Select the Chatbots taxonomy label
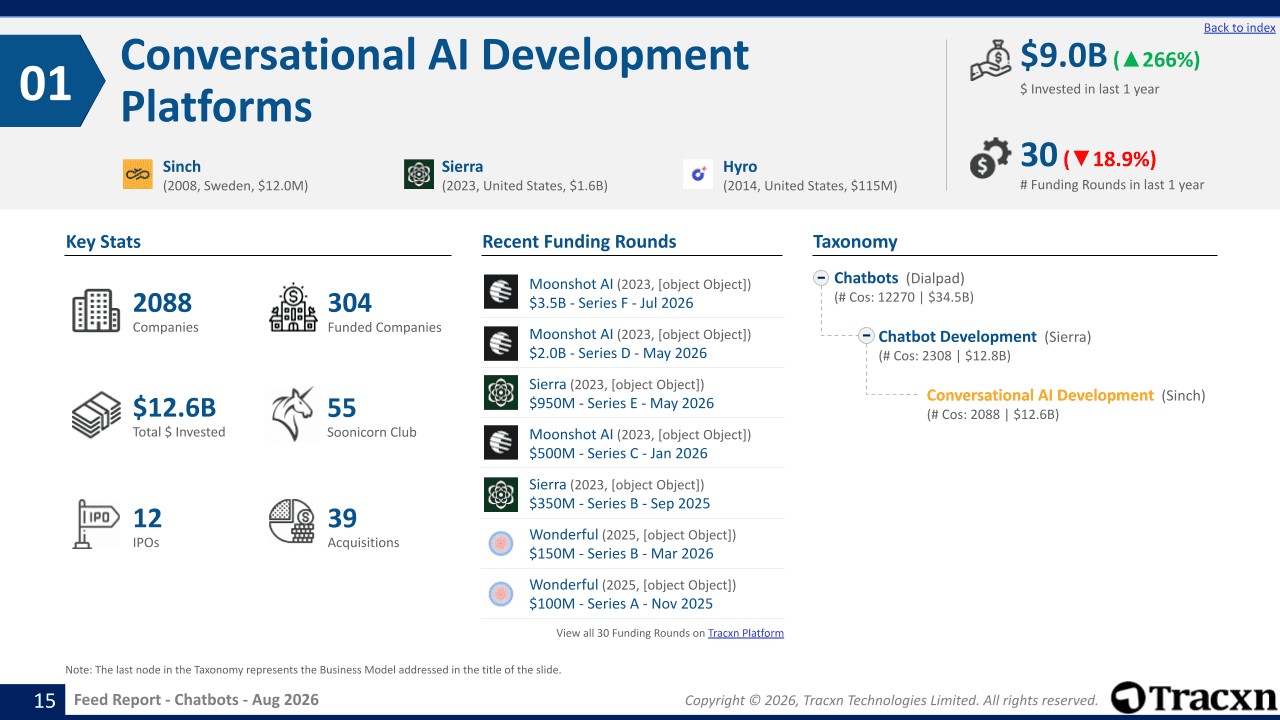 pyautogui.click(x=866, y=278)
